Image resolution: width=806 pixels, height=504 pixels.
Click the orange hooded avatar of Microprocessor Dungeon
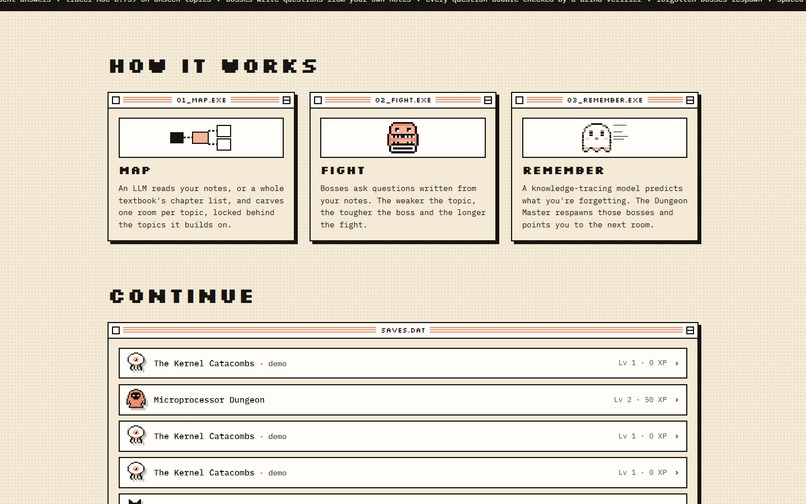[x=136, y=399]
